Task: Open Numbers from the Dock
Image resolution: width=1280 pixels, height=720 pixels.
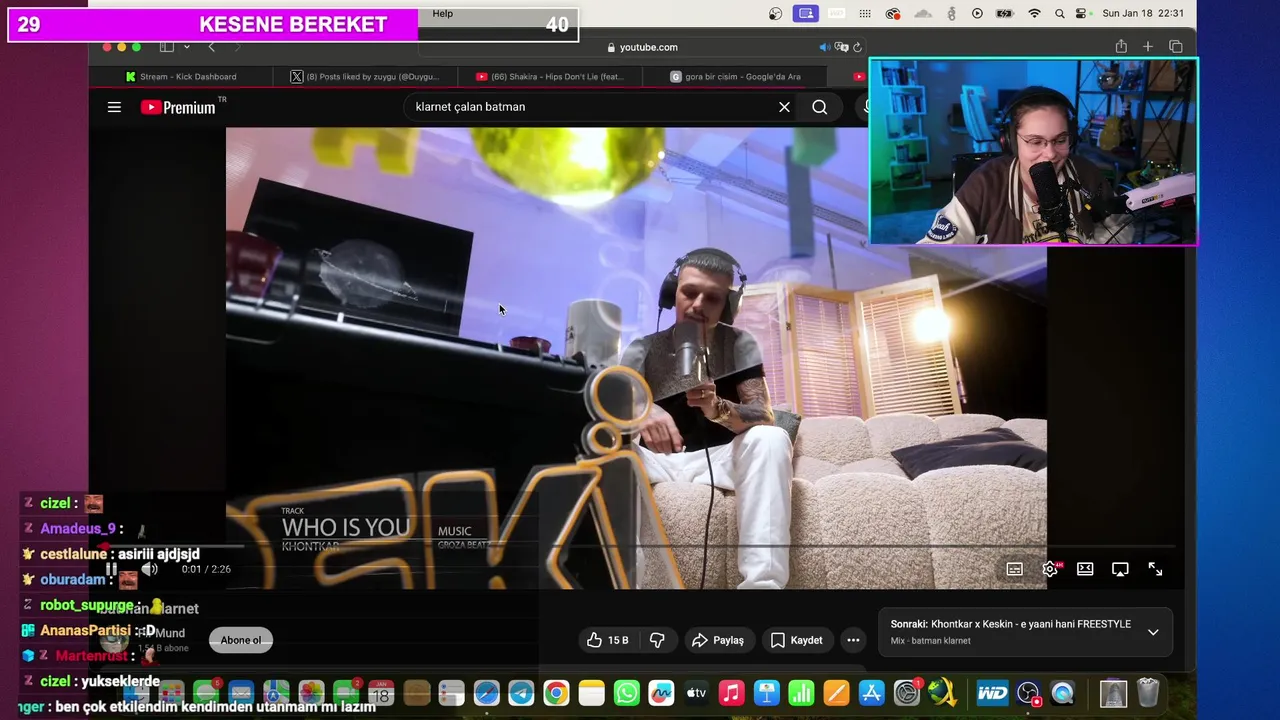Action: click(x=801, y=692)
